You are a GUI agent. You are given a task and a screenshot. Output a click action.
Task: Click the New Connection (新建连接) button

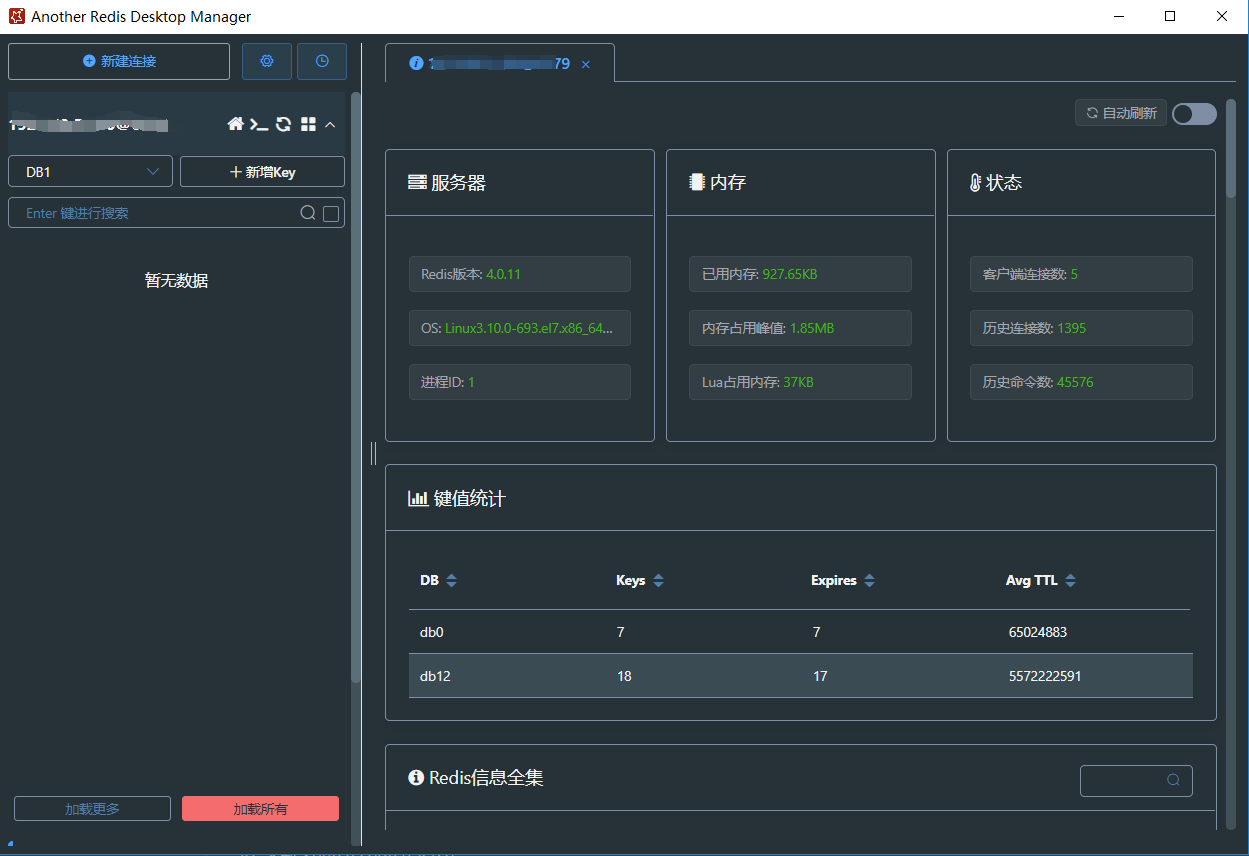tap(119, 61)
